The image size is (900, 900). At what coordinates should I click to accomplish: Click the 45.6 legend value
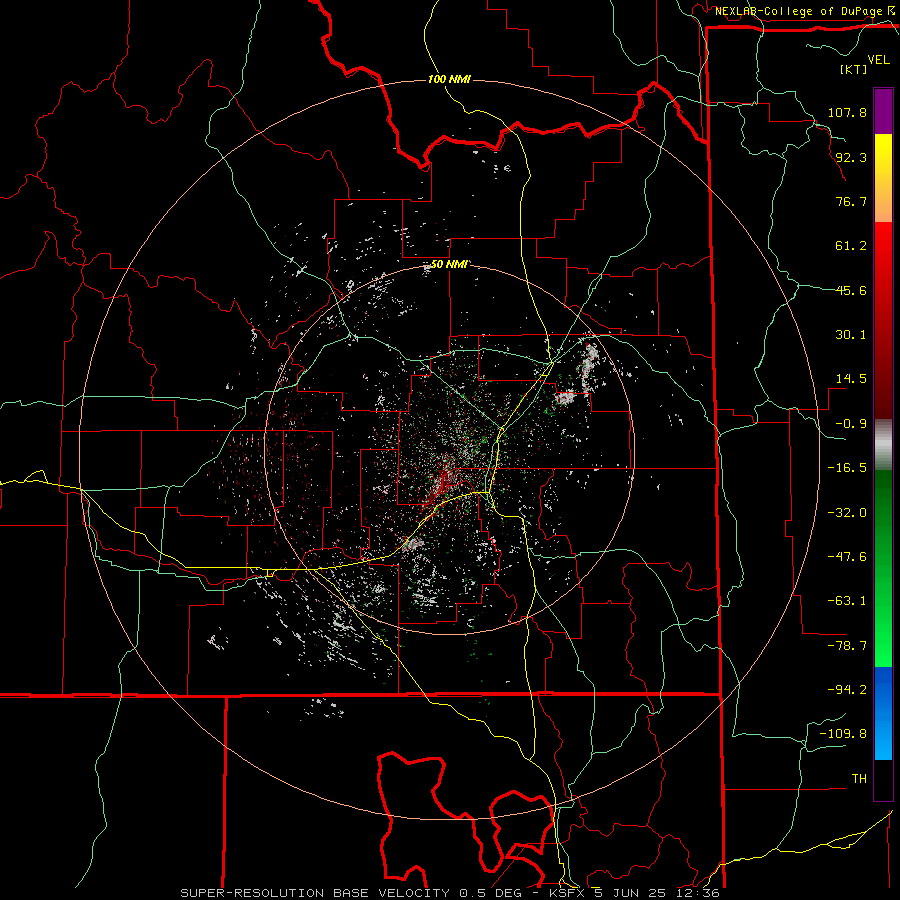point(851,290)
